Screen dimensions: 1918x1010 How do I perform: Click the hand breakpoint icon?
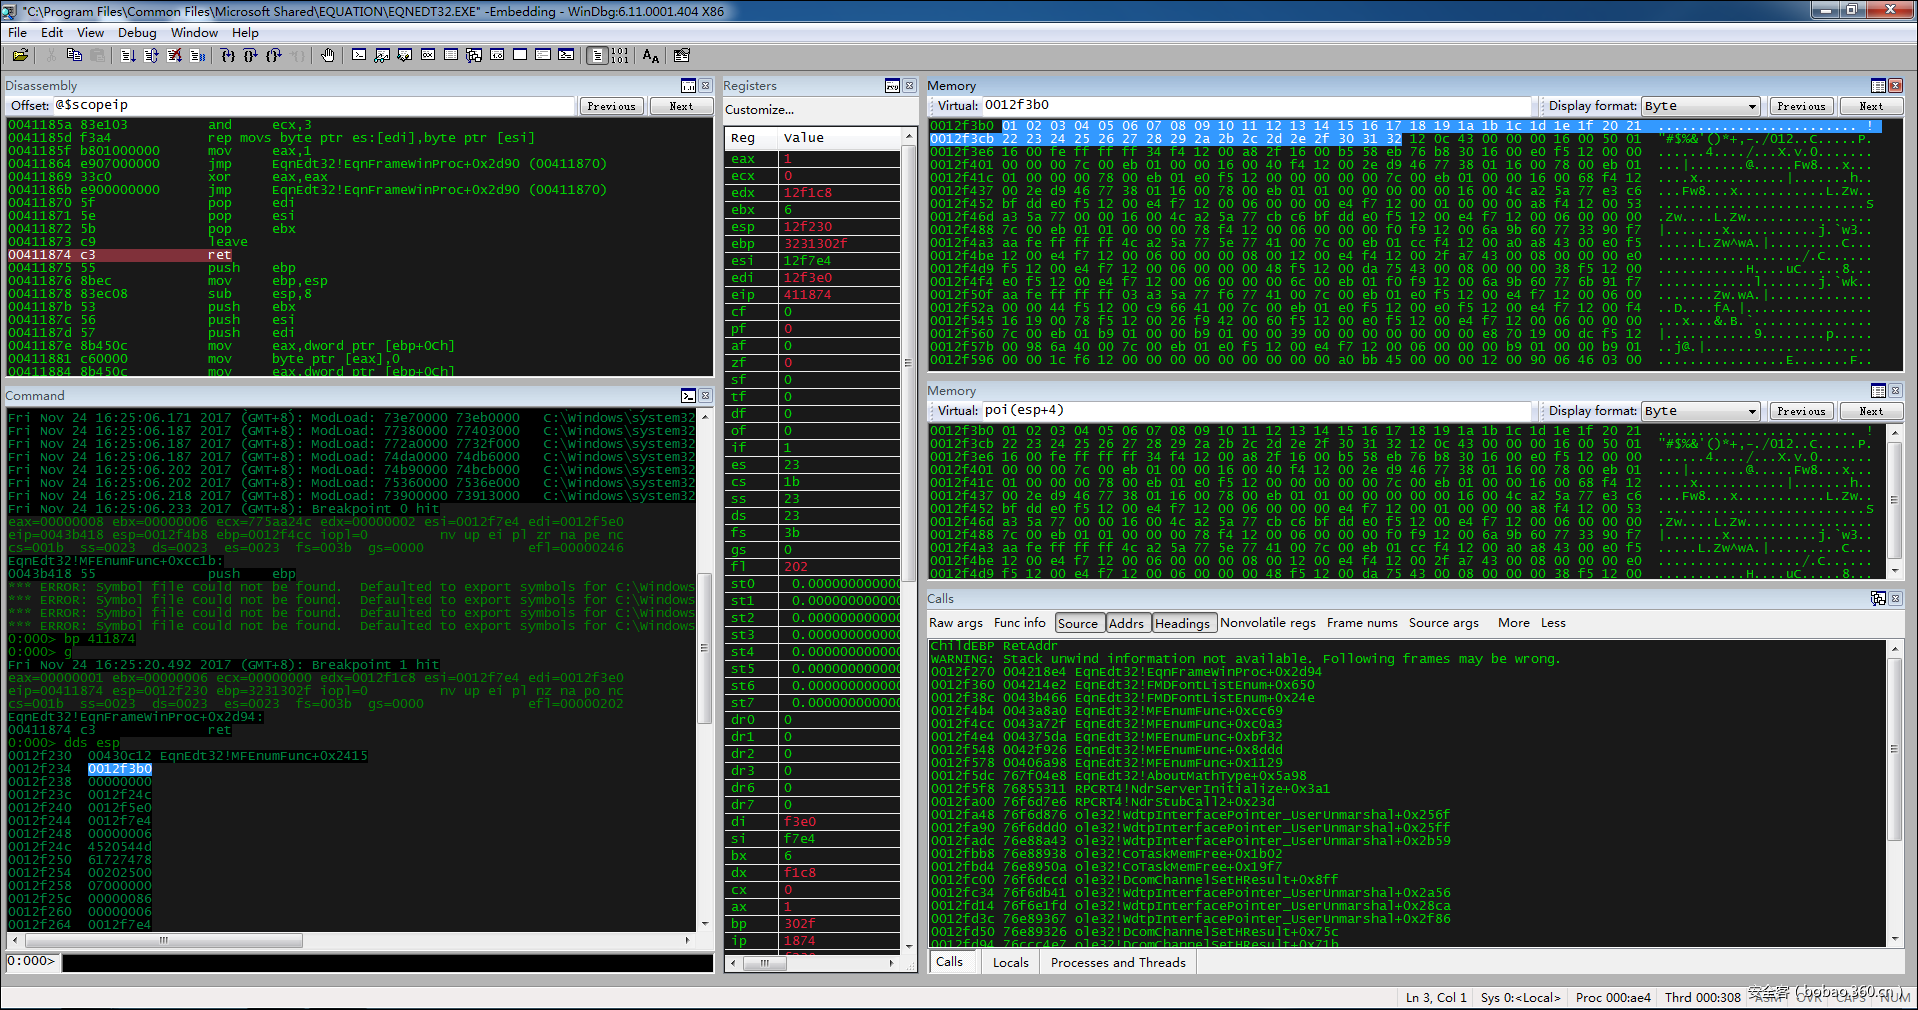click(x=328, y=56)
